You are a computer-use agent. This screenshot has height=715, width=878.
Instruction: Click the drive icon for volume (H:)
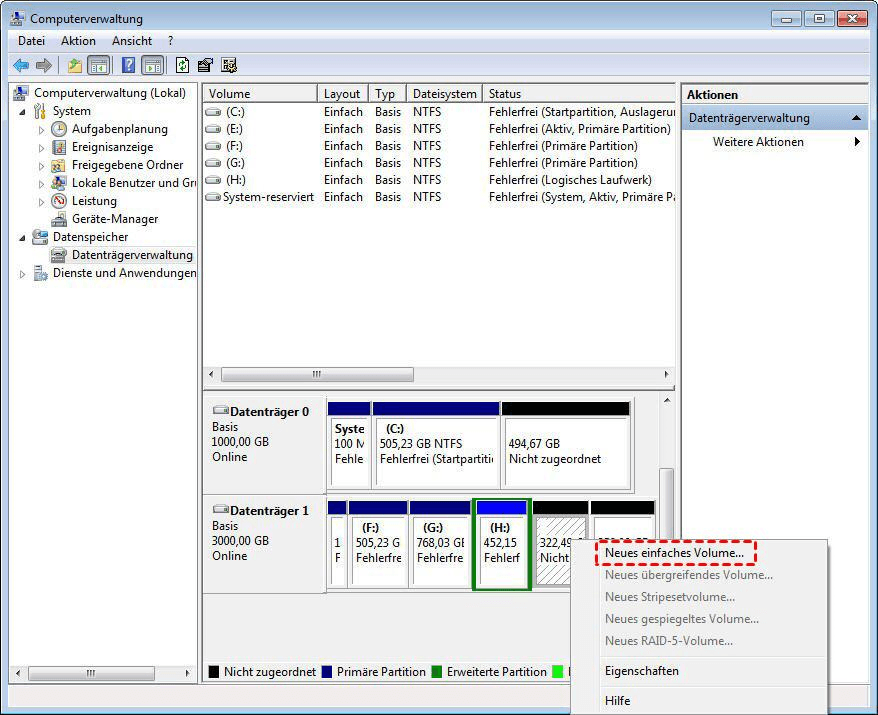tap(213, 180)
